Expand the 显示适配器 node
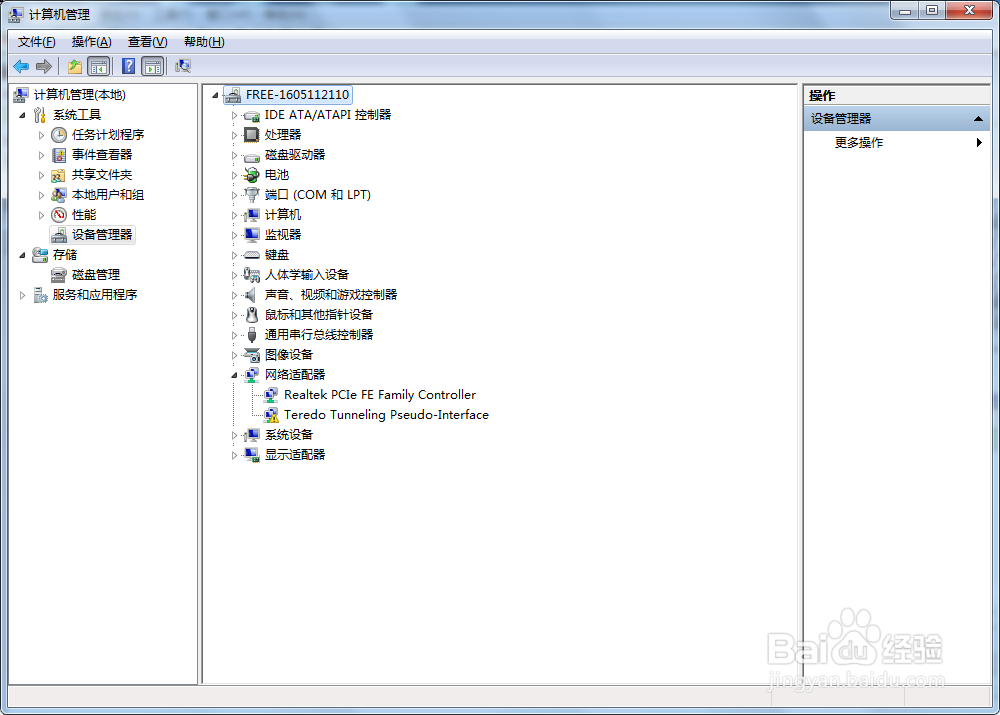1000x715 pixels. 234,455
